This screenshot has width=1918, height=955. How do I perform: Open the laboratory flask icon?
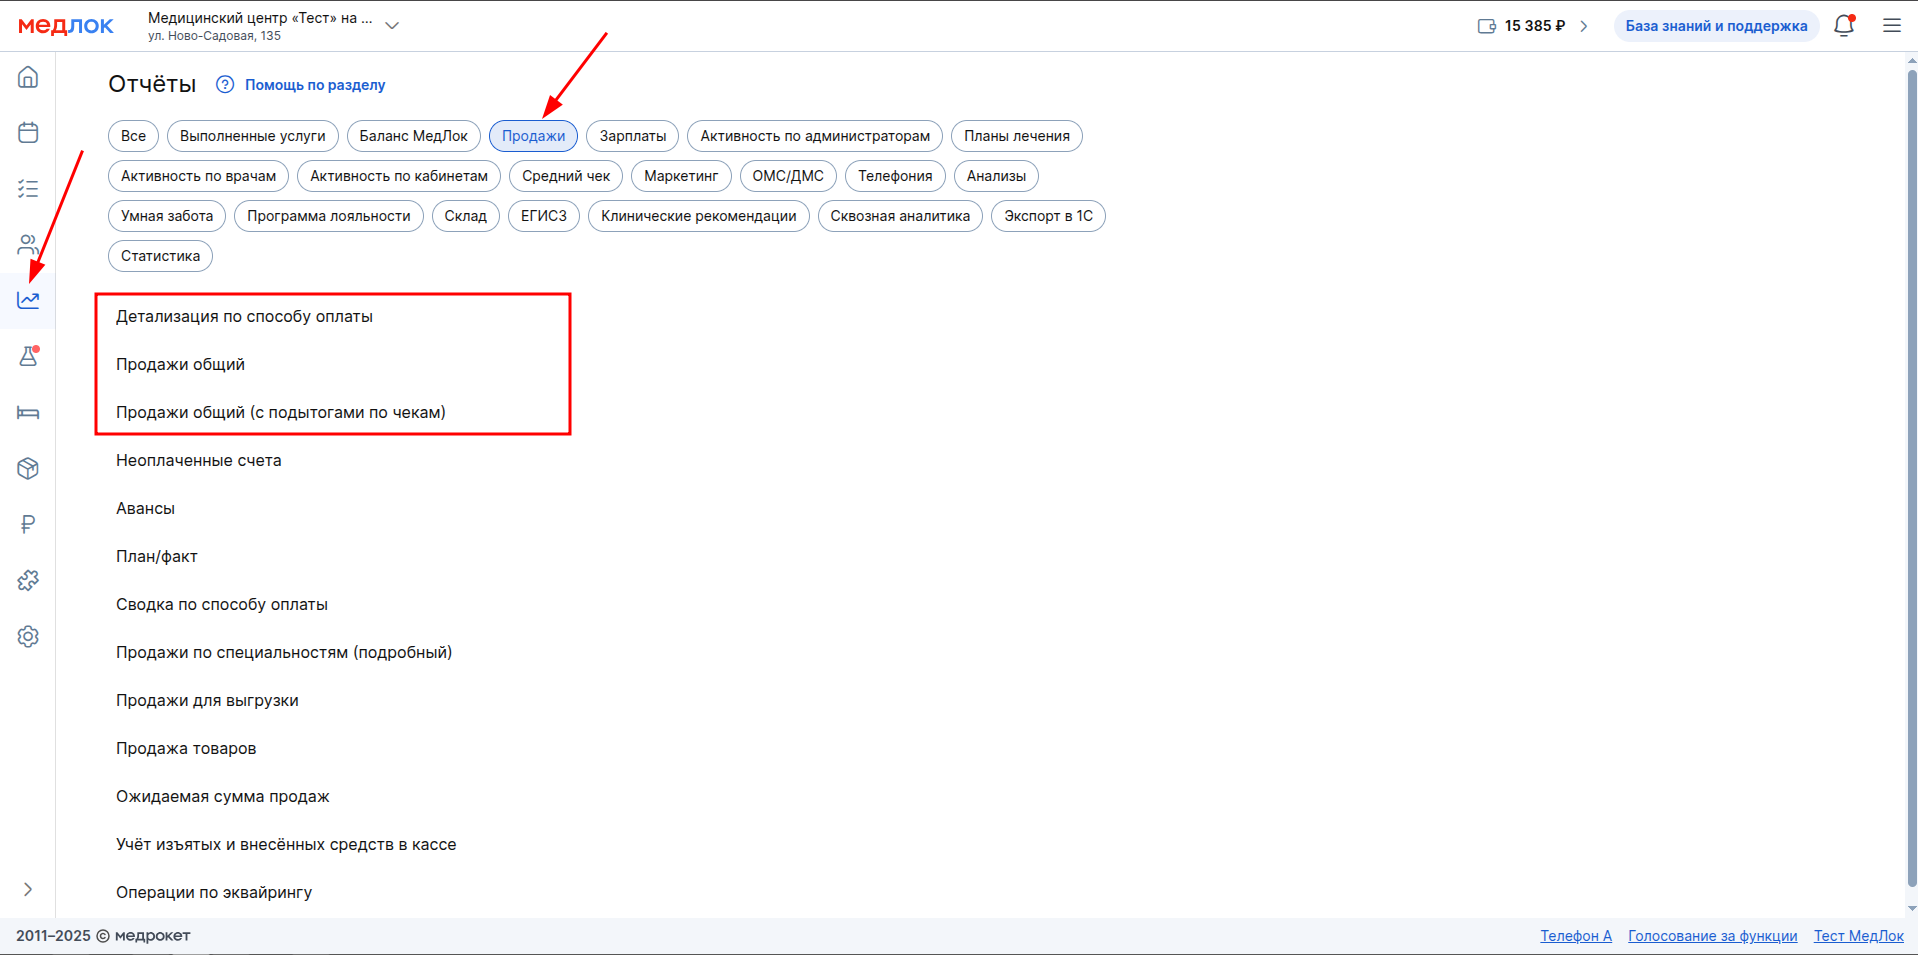28,356
